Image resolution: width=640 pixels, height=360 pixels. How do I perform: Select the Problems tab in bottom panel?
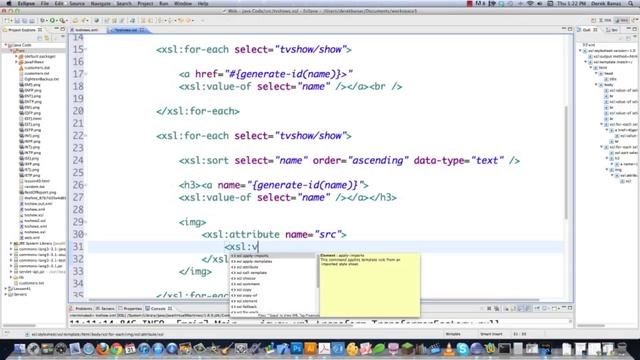click(81, 309)
